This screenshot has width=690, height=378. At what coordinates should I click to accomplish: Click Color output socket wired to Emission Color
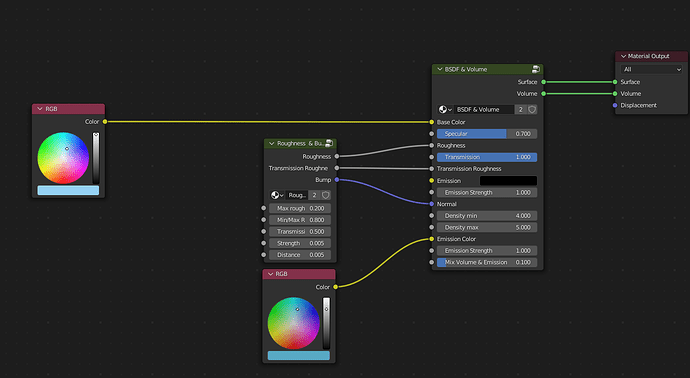335,287
